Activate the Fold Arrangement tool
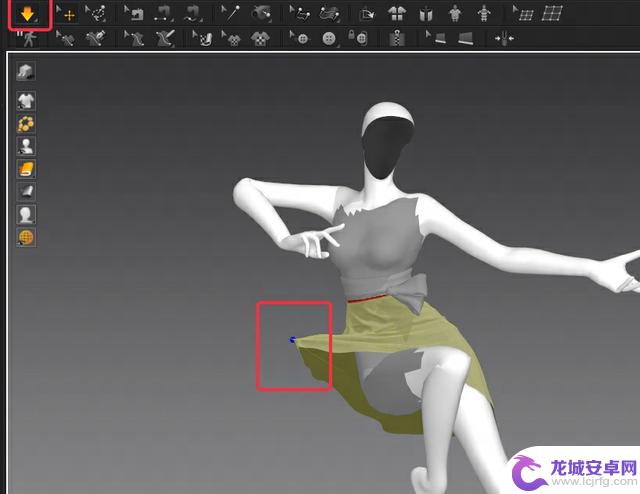This screenshot has height=494, width=640. click(x=329, y=14)
